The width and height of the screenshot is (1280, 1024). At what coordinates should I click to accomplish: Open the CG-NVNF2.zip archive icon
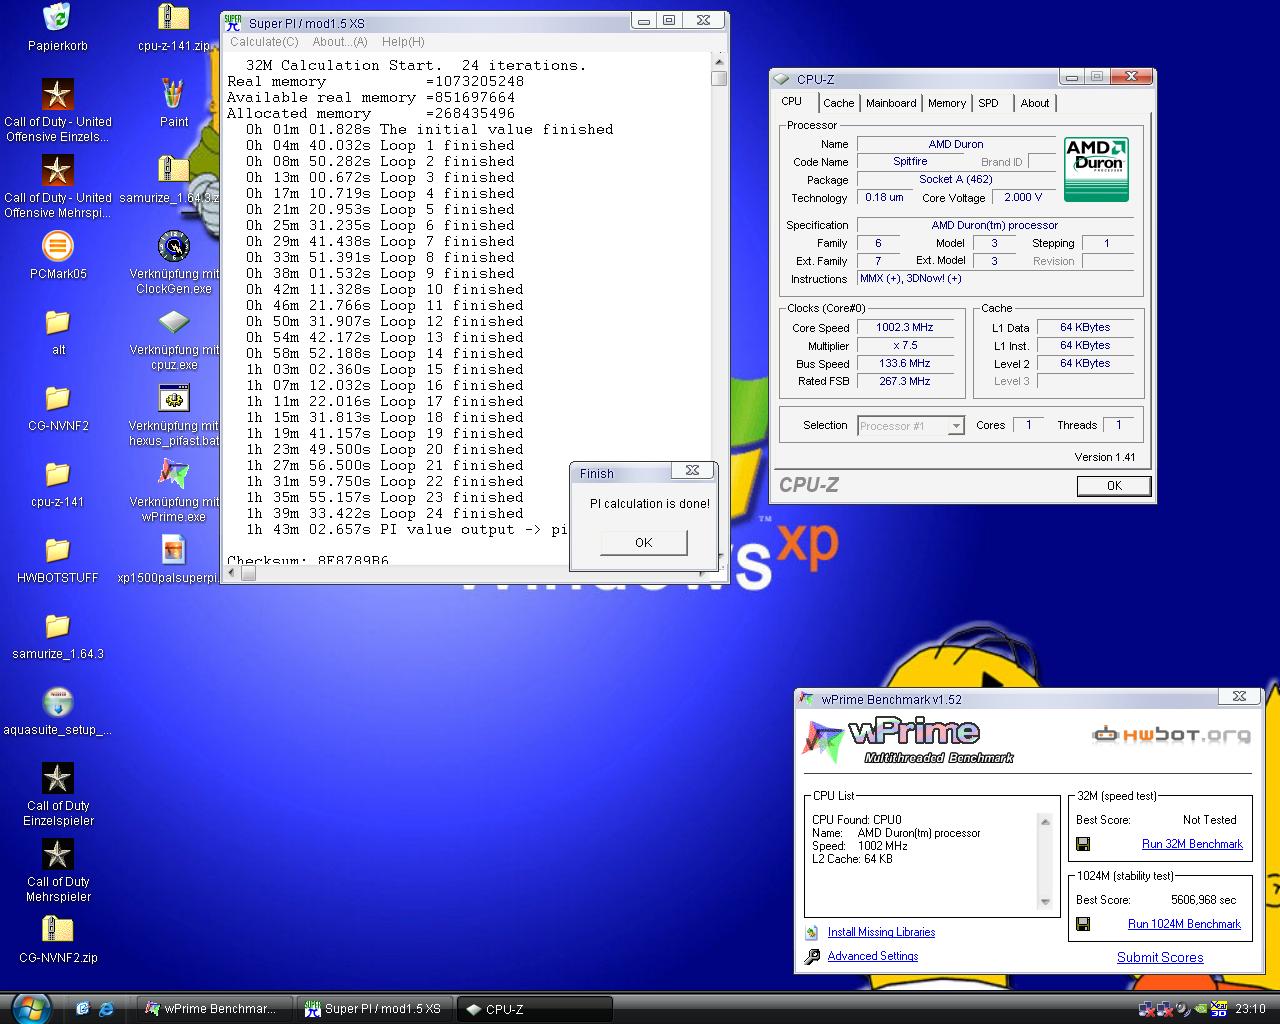tap(58, 930)
